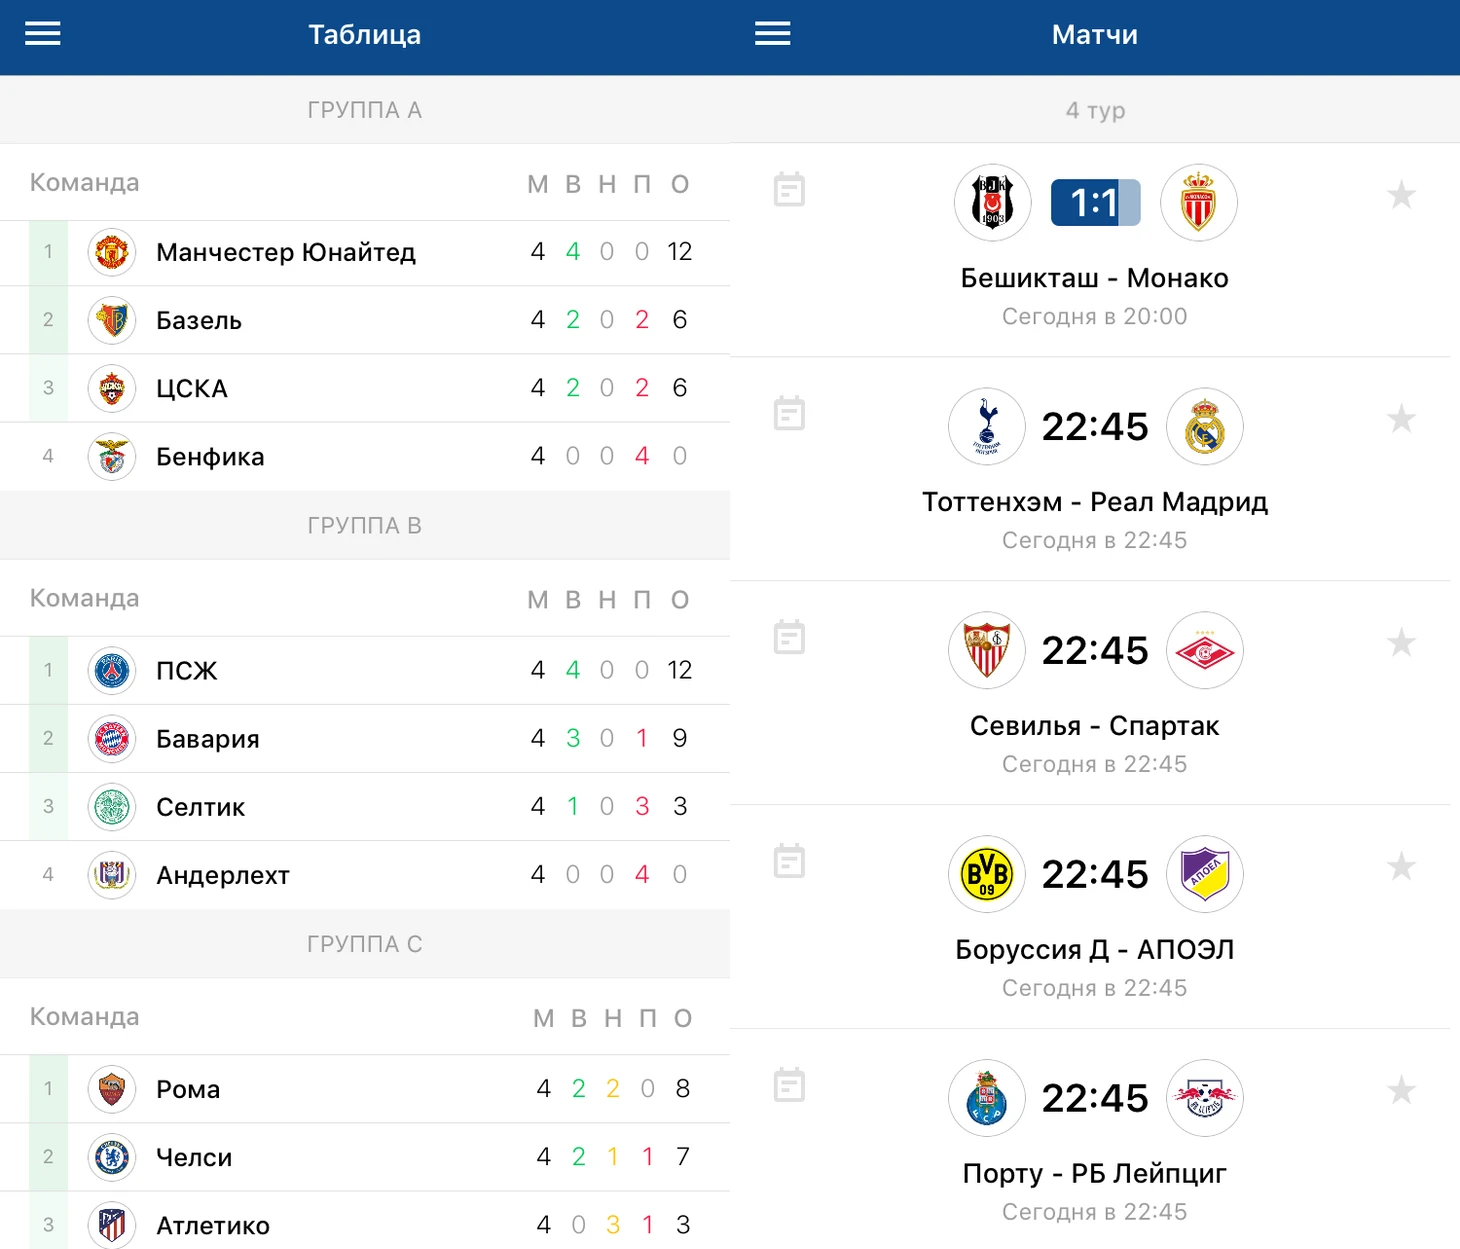The width and height of the screenshot is (1460, 1249).
Task: Click the Манчестер Юнайтед club crest
Action: coord(112,252)
